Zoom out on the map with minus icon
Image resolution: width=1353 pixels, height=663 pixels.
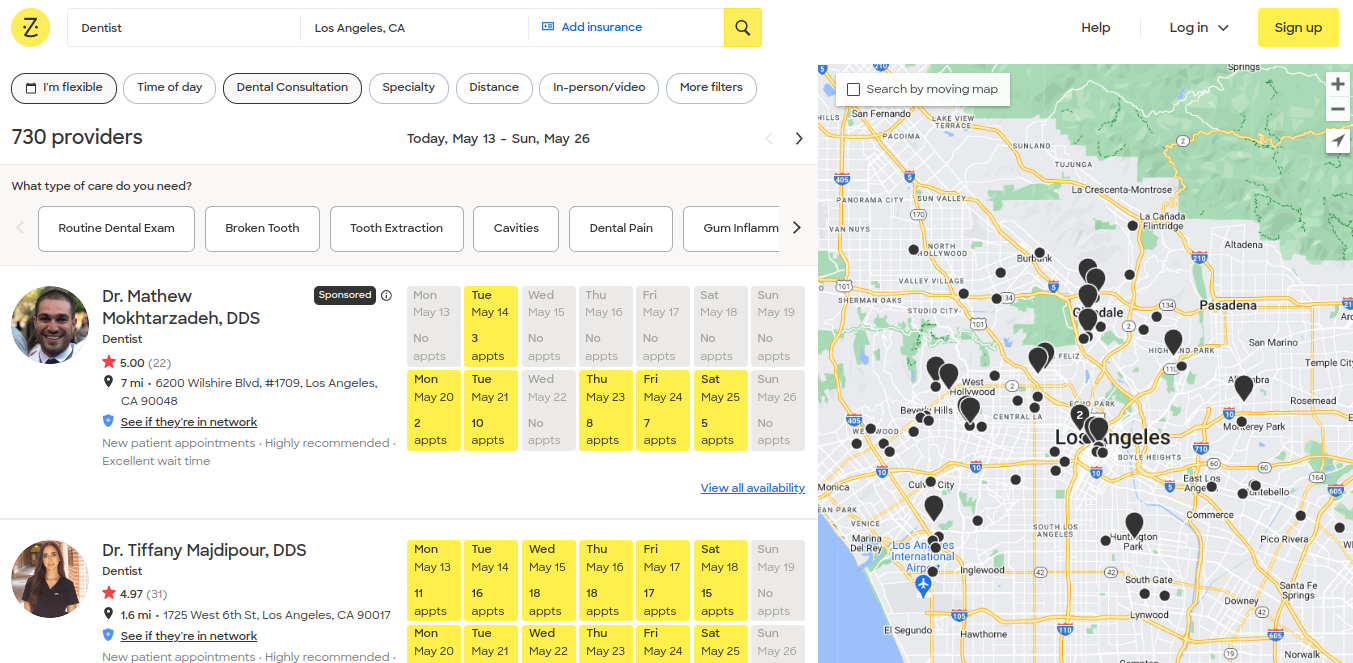click(x=1338, y=107)
